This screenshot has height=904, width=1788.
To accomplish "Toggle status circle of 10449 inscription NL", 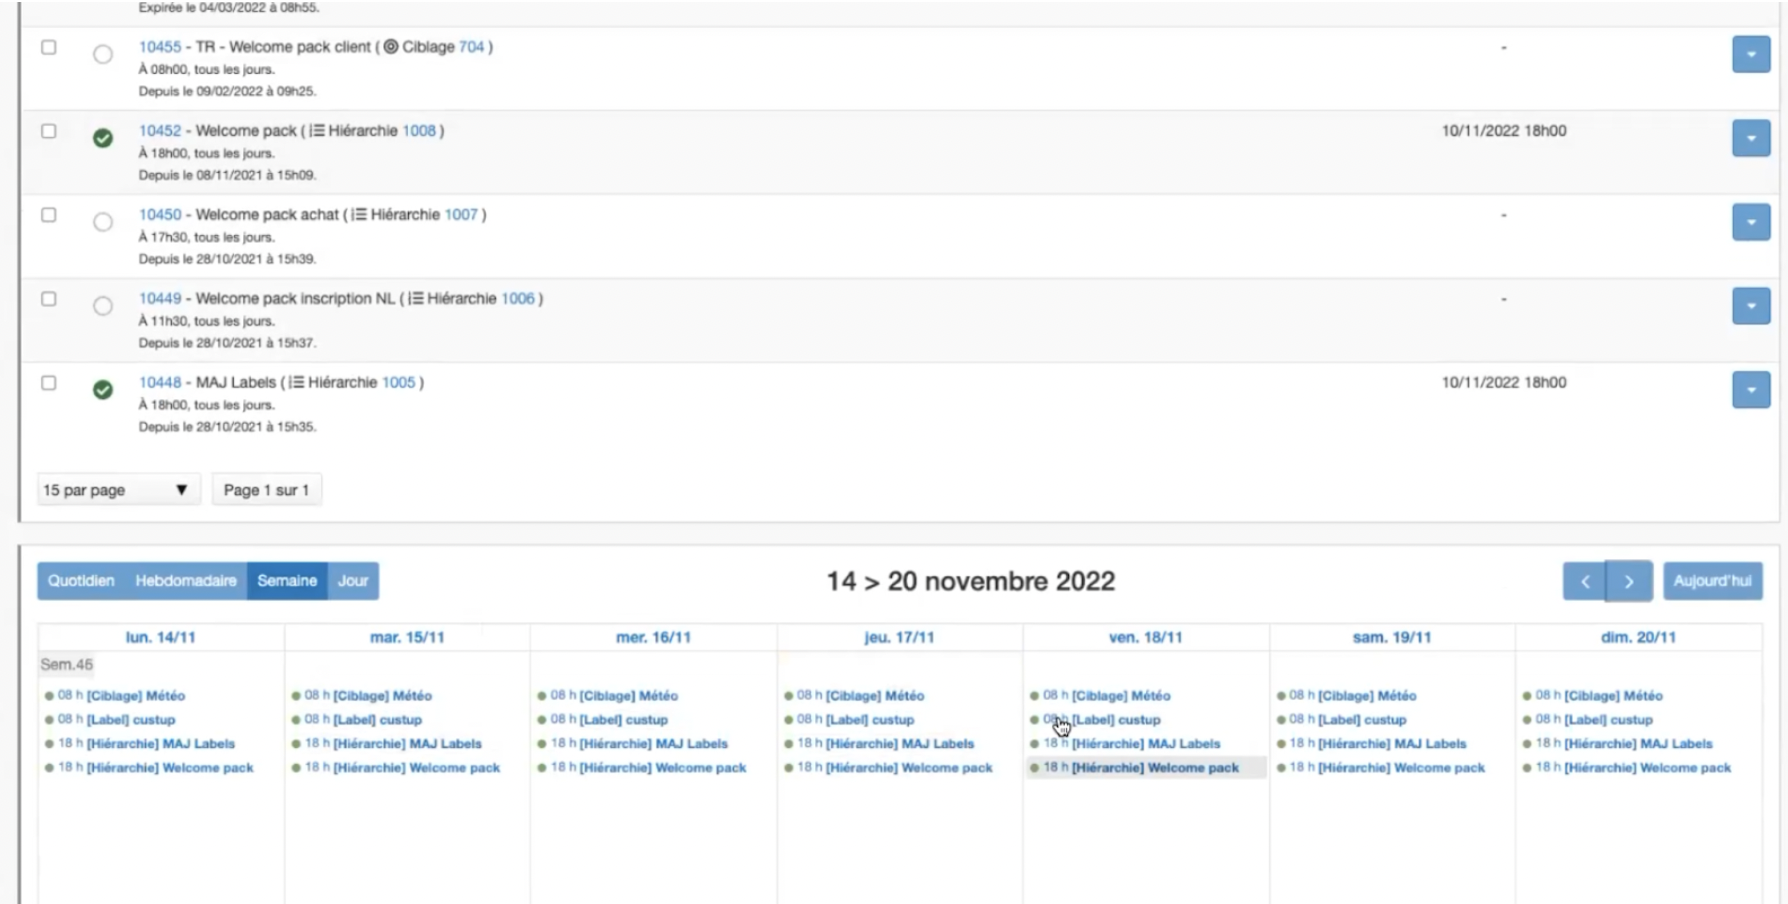I will [x=103, y=306].
